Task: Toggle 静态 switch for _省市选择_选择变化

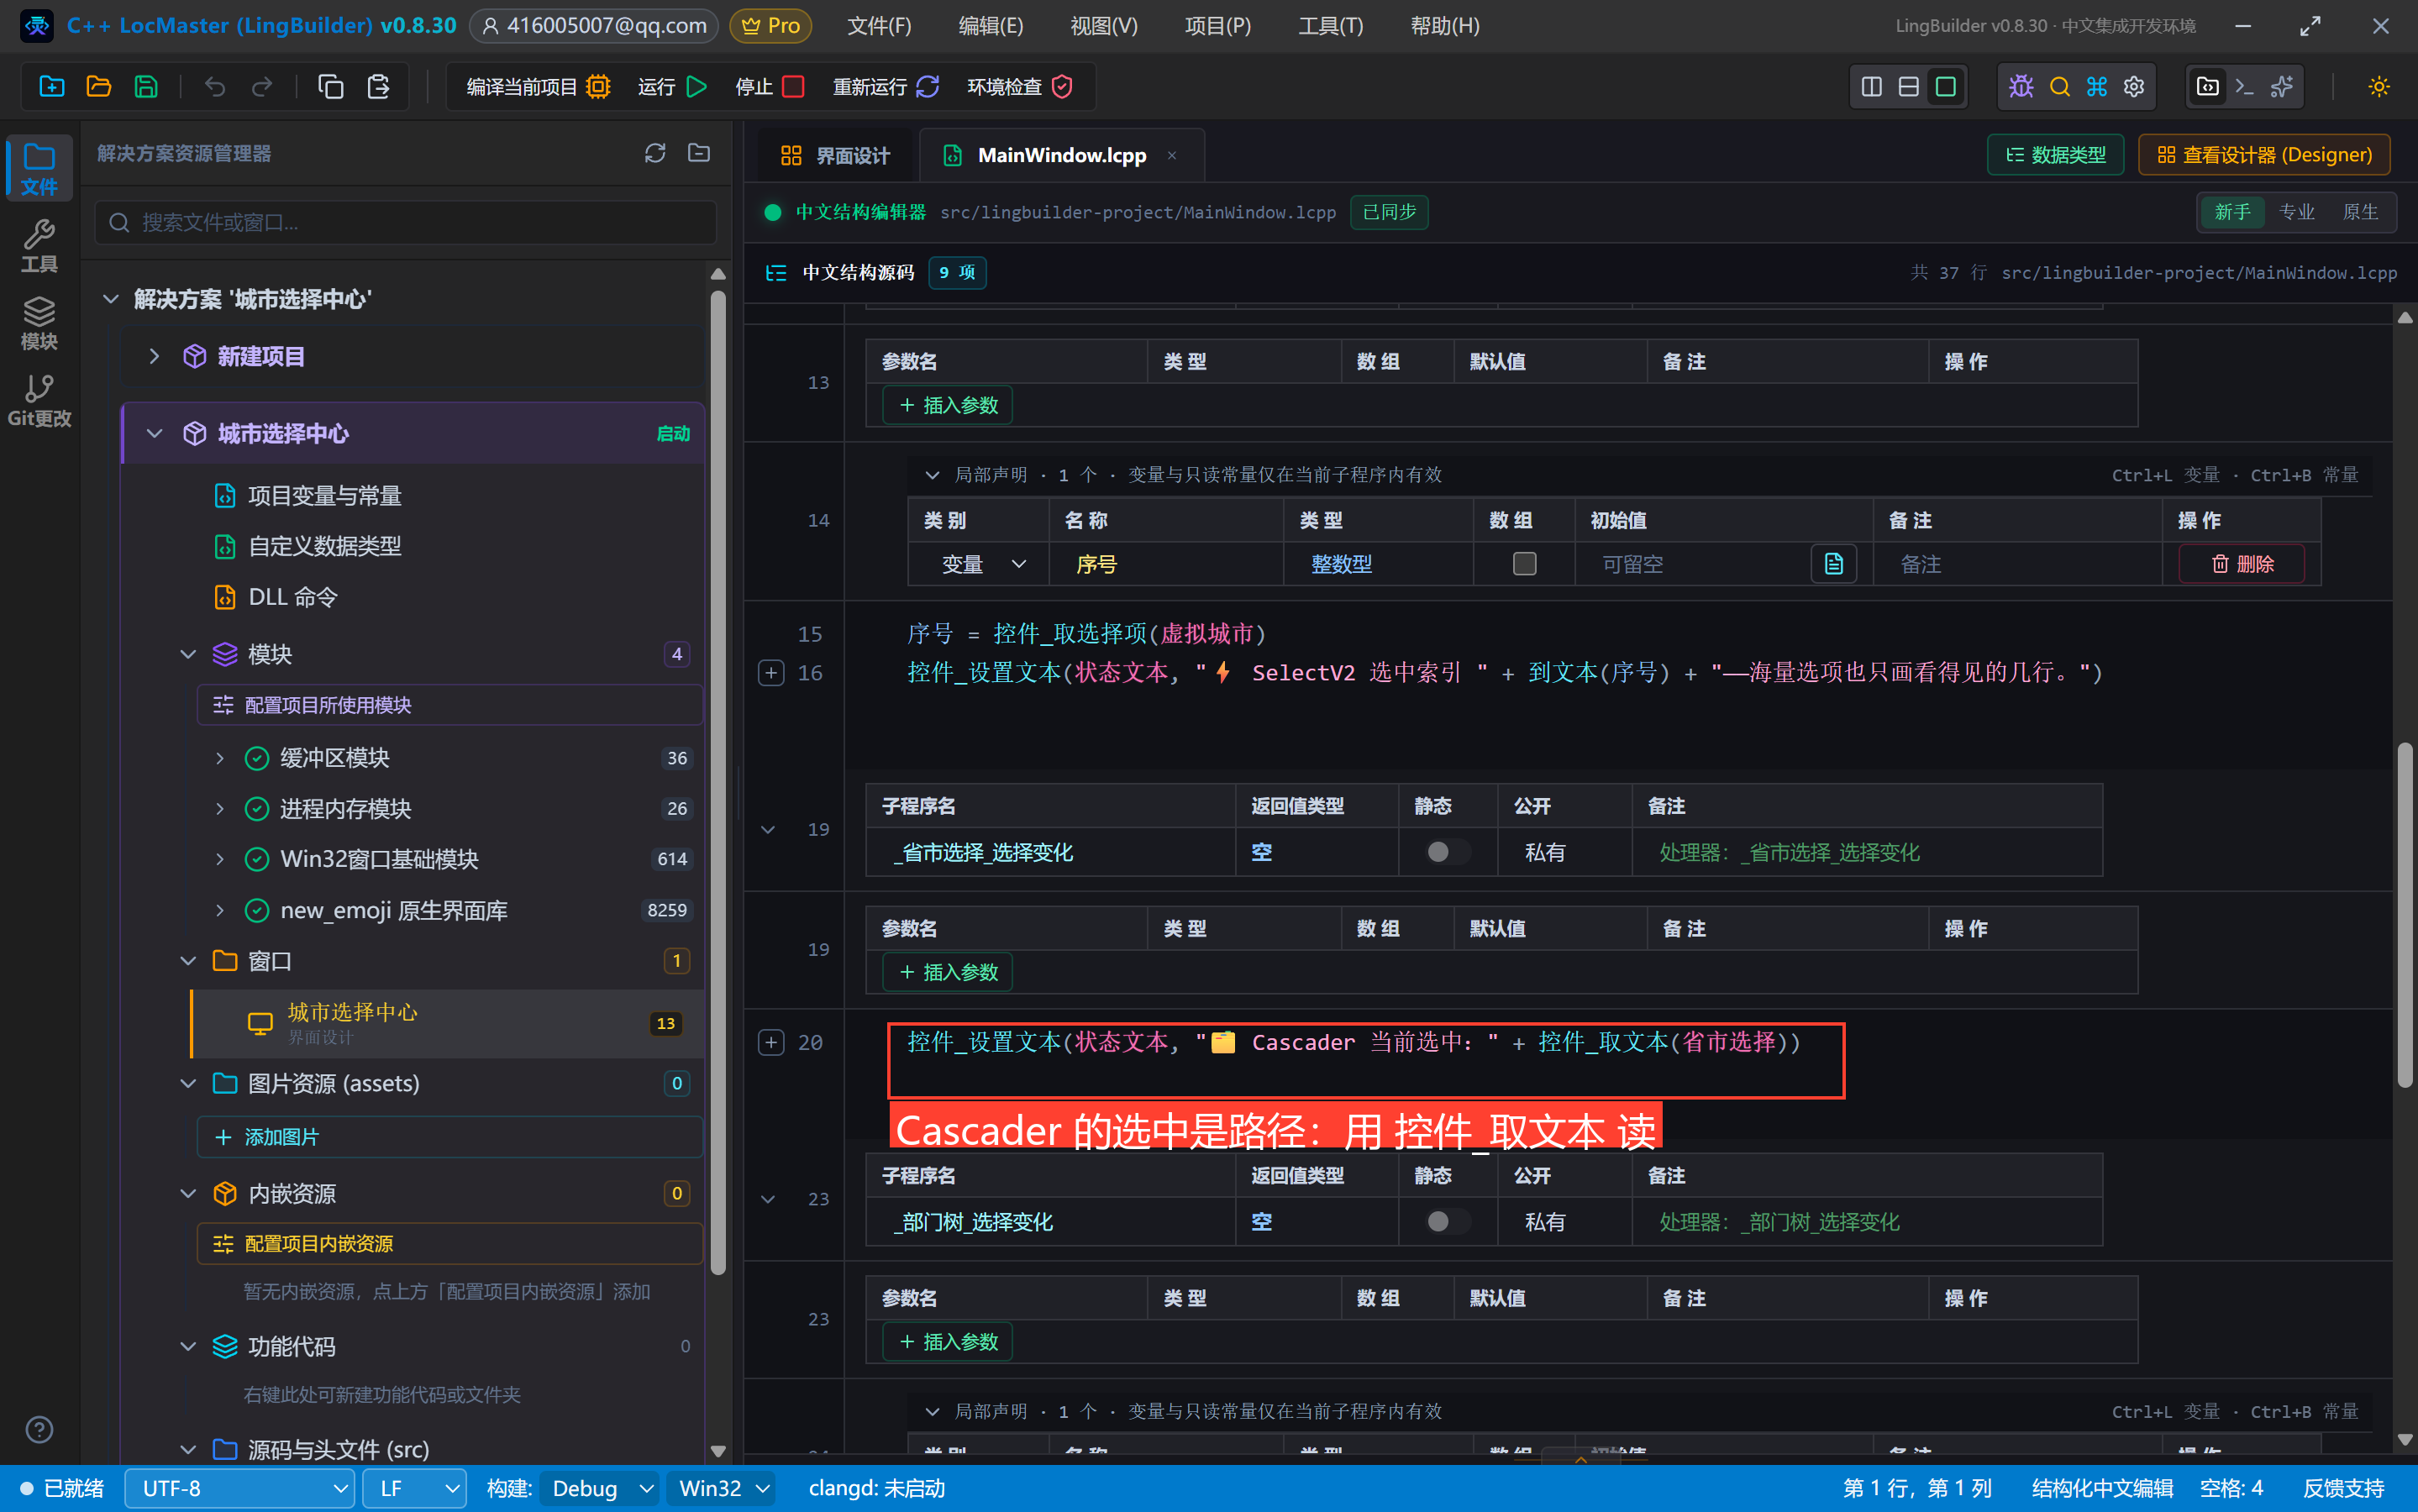Action: [1446, 852]
